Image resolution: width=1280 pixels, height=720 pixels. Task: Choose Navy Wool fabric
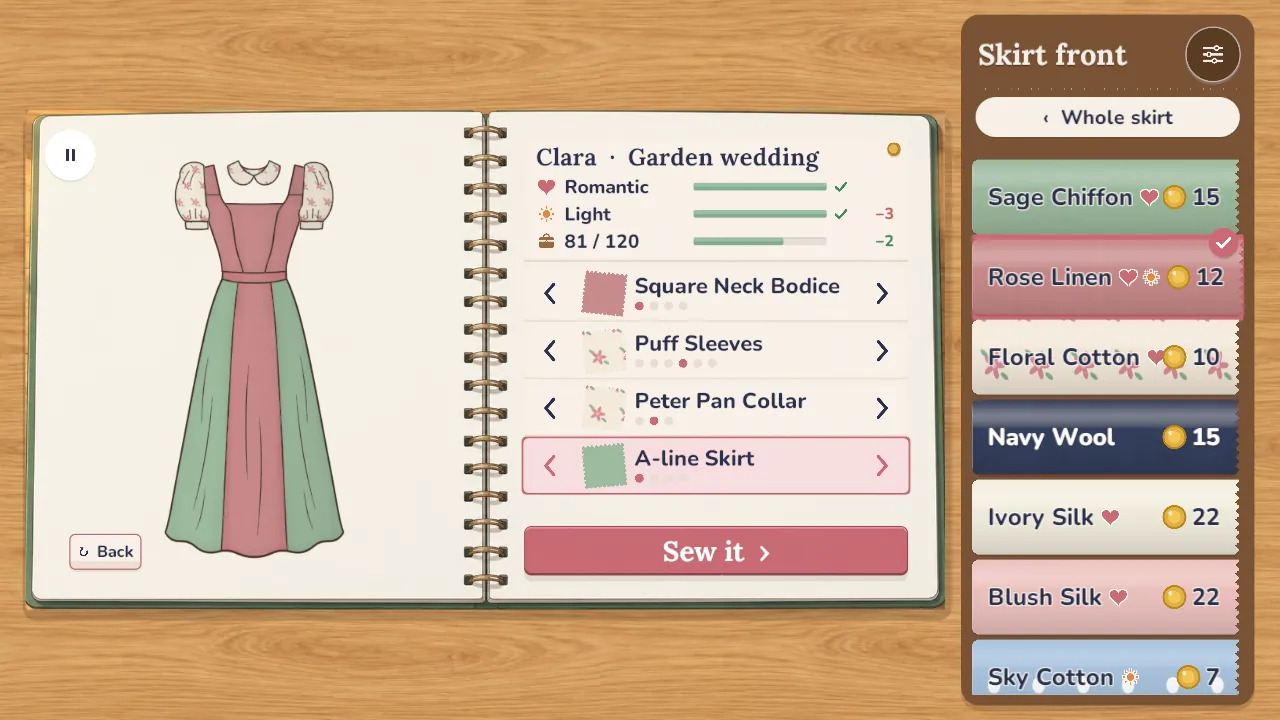click(x=1105, y=437)
